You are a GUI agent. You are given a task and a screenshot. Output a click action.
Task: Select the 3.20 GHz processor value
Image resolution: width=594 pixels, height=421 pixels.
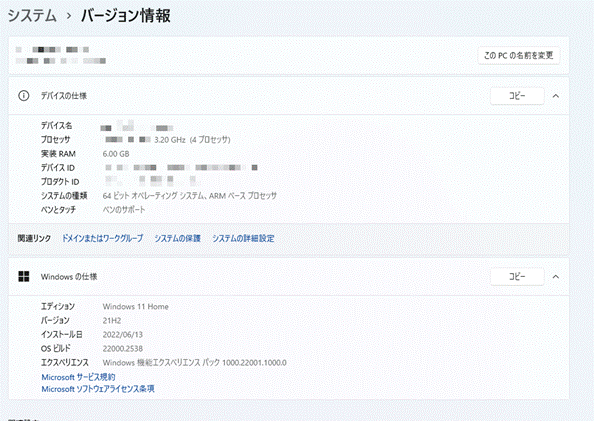(x=192, y=140)
